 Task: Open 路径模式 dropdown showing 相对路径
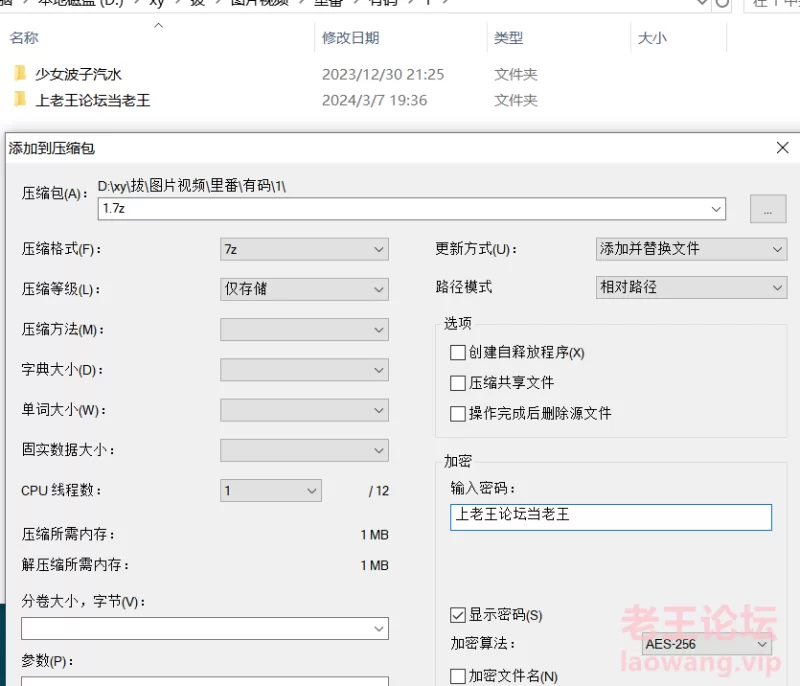pos(691,287)
